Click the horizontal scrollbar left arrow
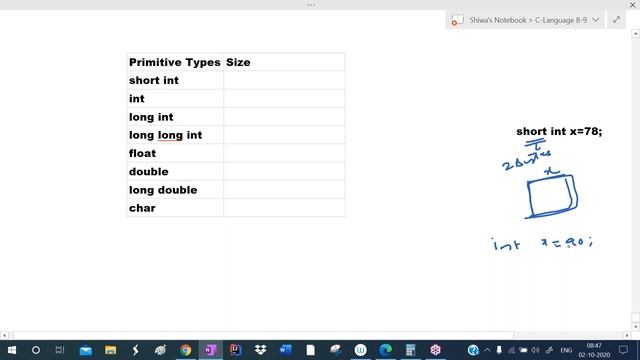This screenshot has width=640, height=360. coord(4,336)
